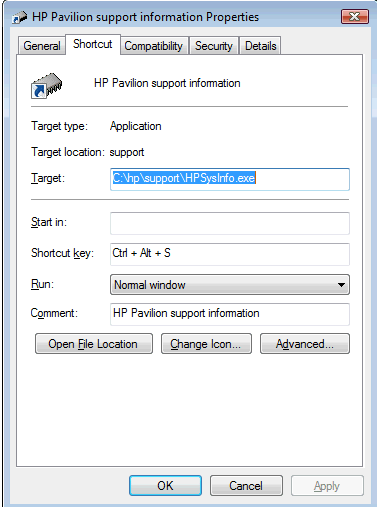This screenshot has height=507, width=377.
Task: Click the Change Icon button
Action: pyautogui.click(x=206, y=344)
